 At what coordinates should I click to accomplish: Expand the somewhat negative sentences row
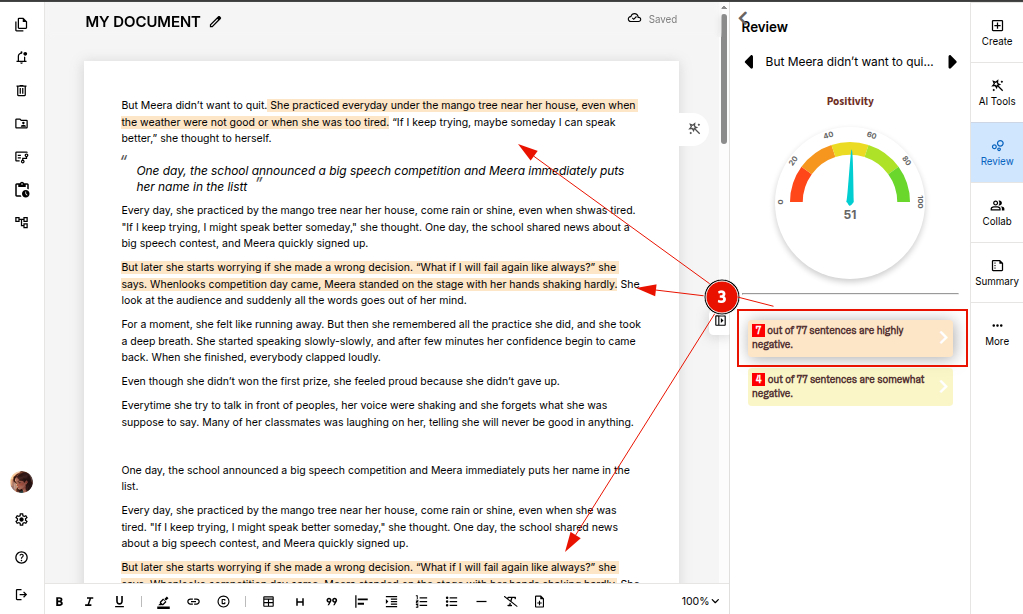pos(851,387)
